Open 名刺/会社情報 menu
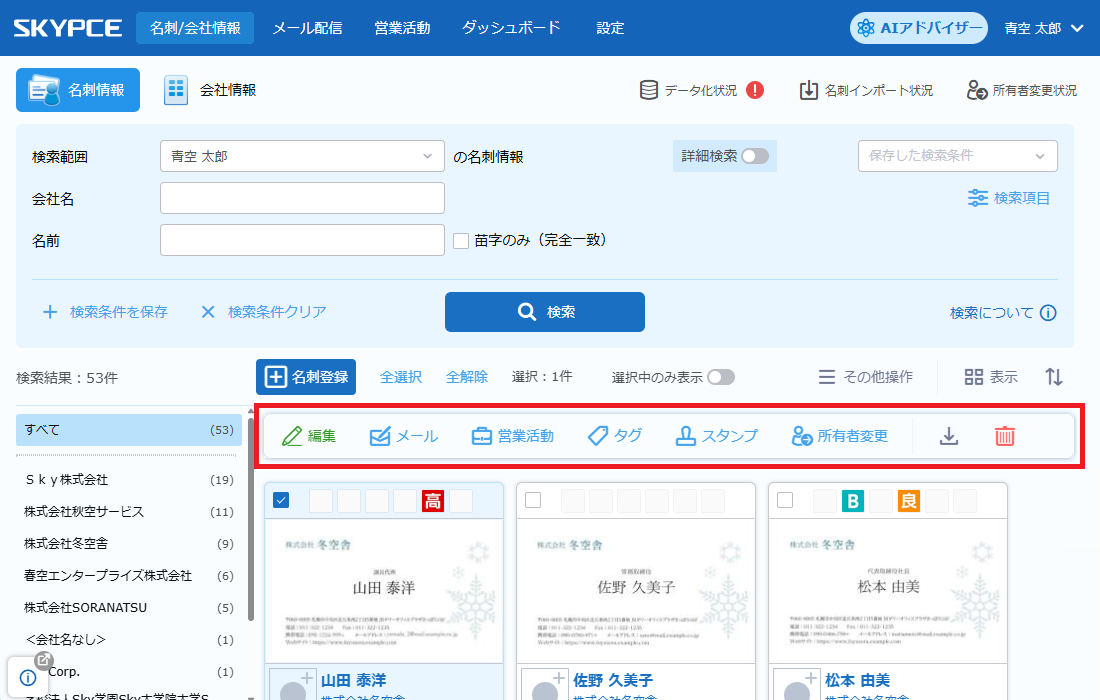This screenshot has height=700, width=1100. 195,28
